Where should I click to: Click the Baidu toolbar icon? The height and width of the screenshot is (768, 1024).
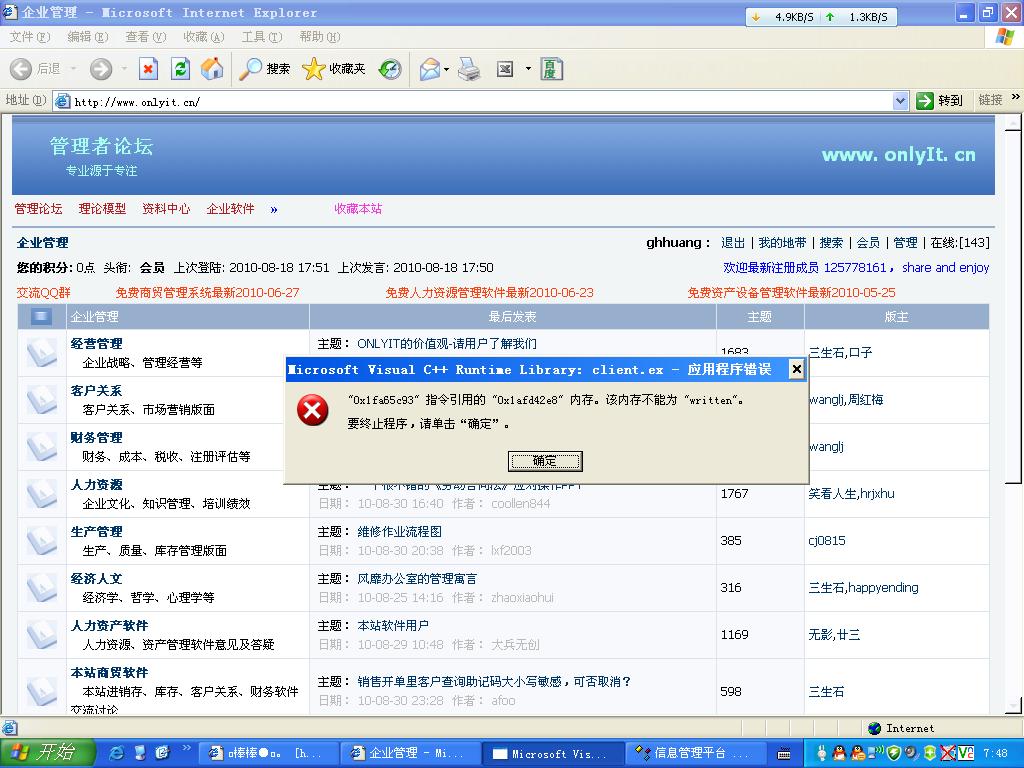click(x=551, y=68)
